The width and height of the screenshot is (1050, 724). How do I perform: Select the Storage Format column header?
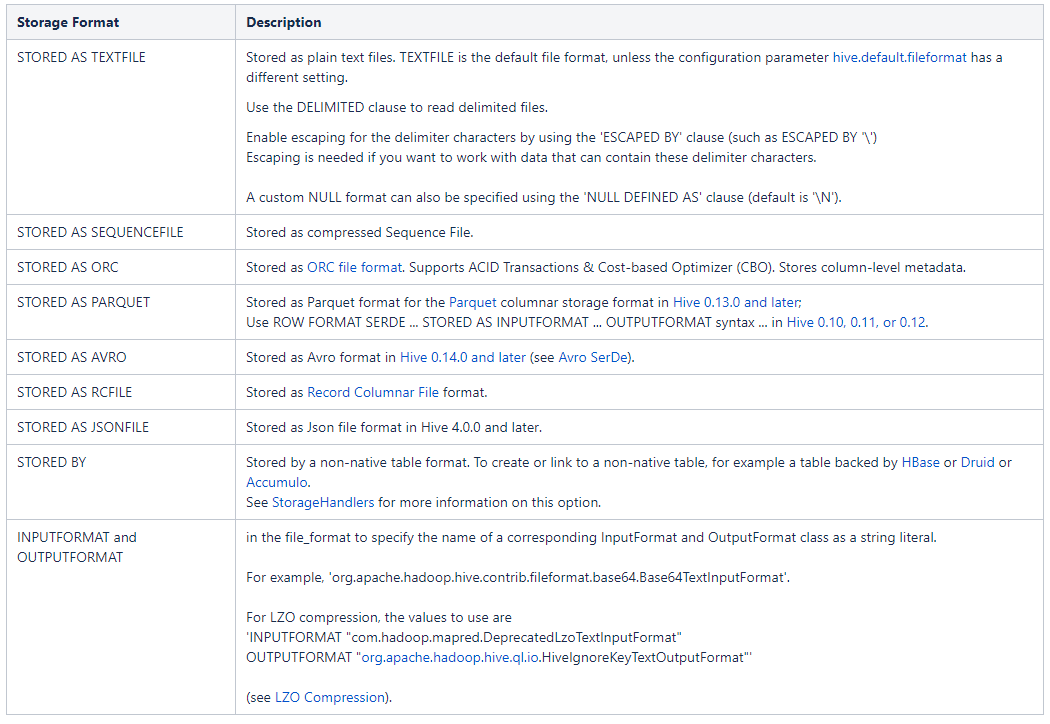click(121, 22)
